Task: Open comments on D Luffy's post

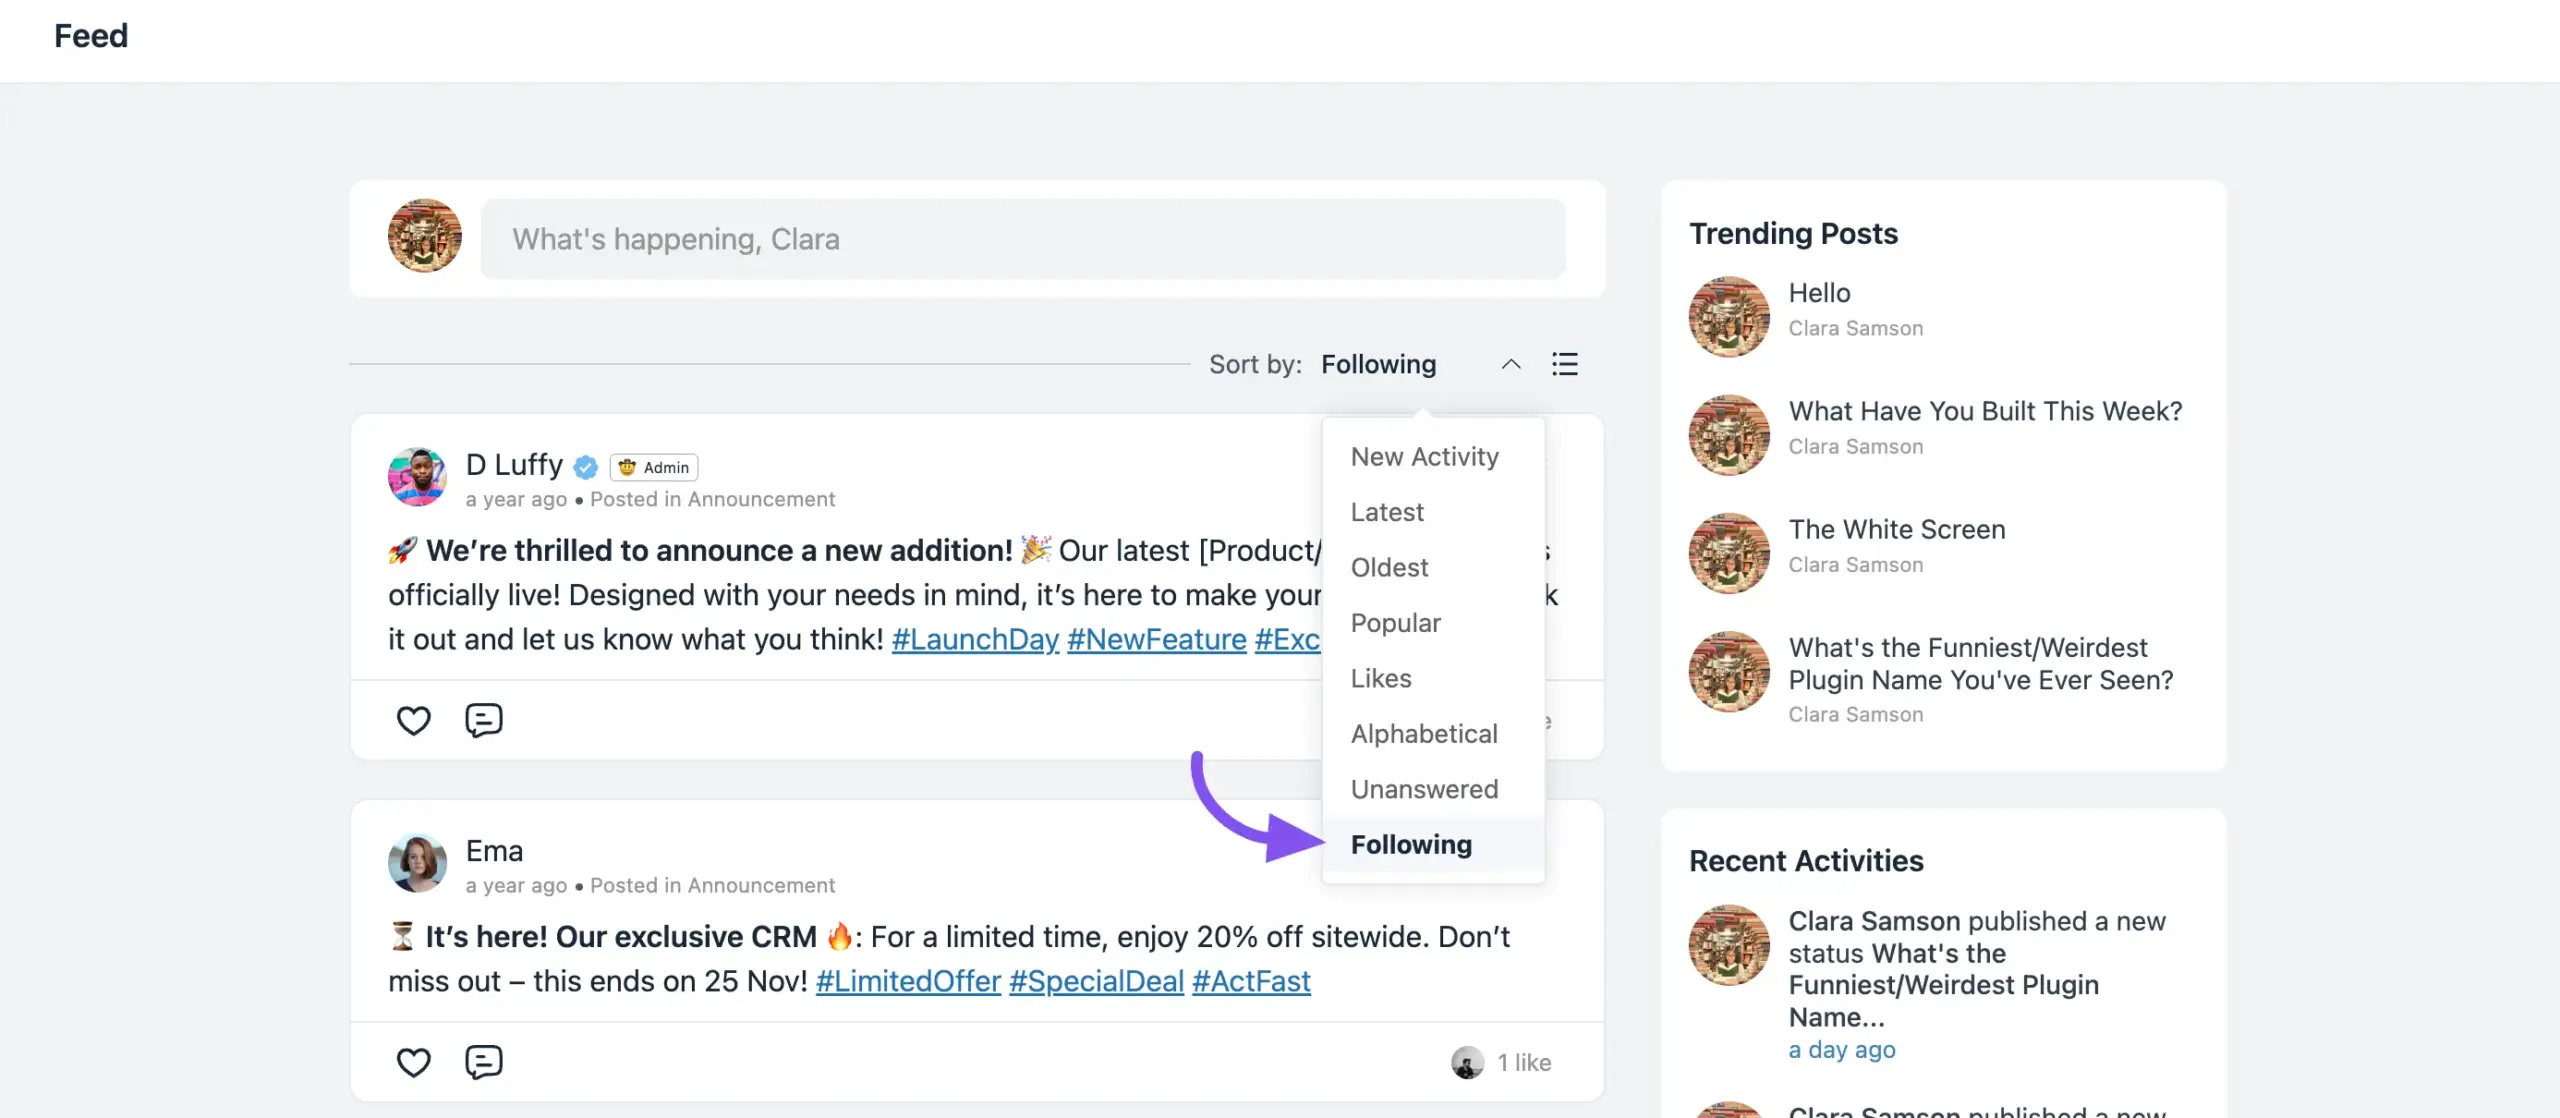Action: tap(484, 720)
